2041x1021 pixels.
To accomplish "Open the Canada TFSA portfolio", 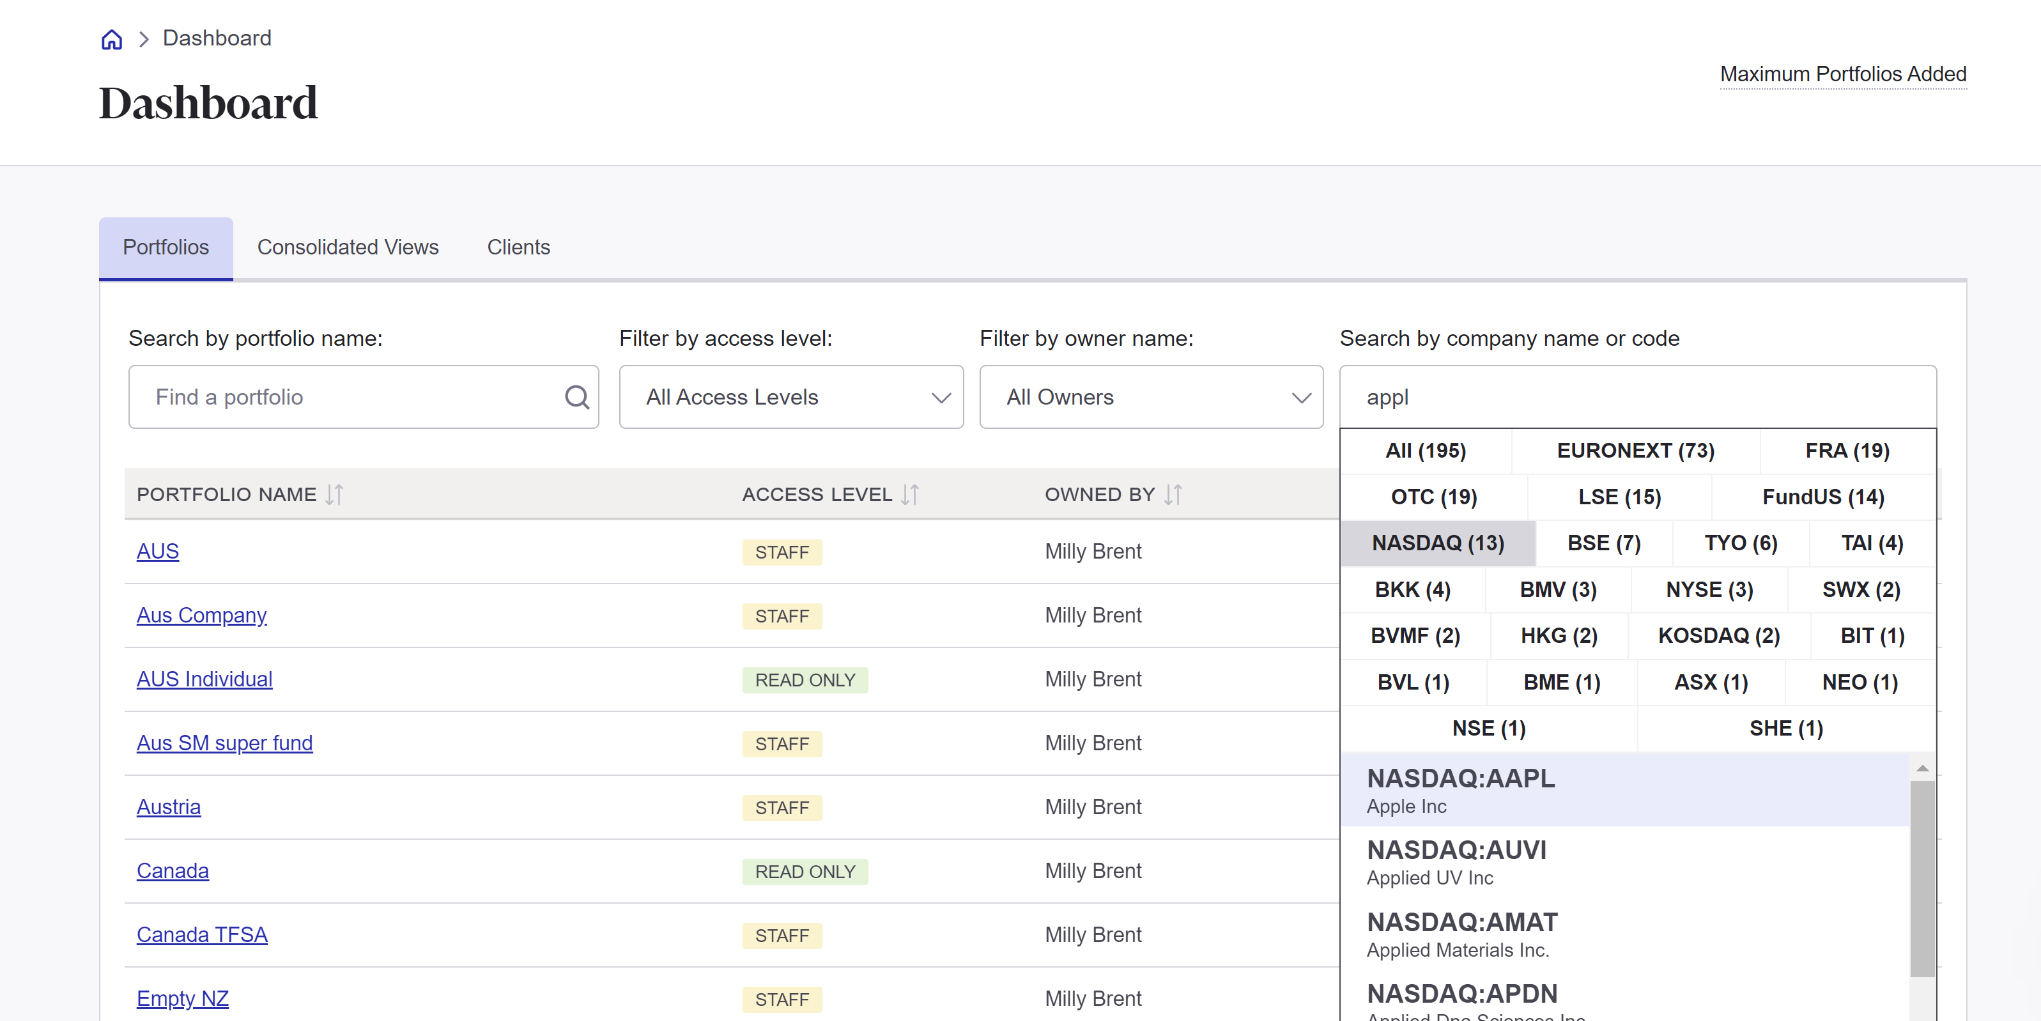I will (x=202, y=934).
